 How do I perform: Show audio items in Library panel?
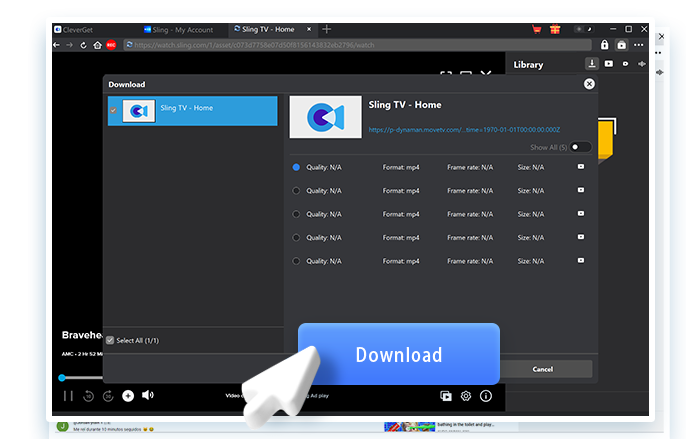642,64
